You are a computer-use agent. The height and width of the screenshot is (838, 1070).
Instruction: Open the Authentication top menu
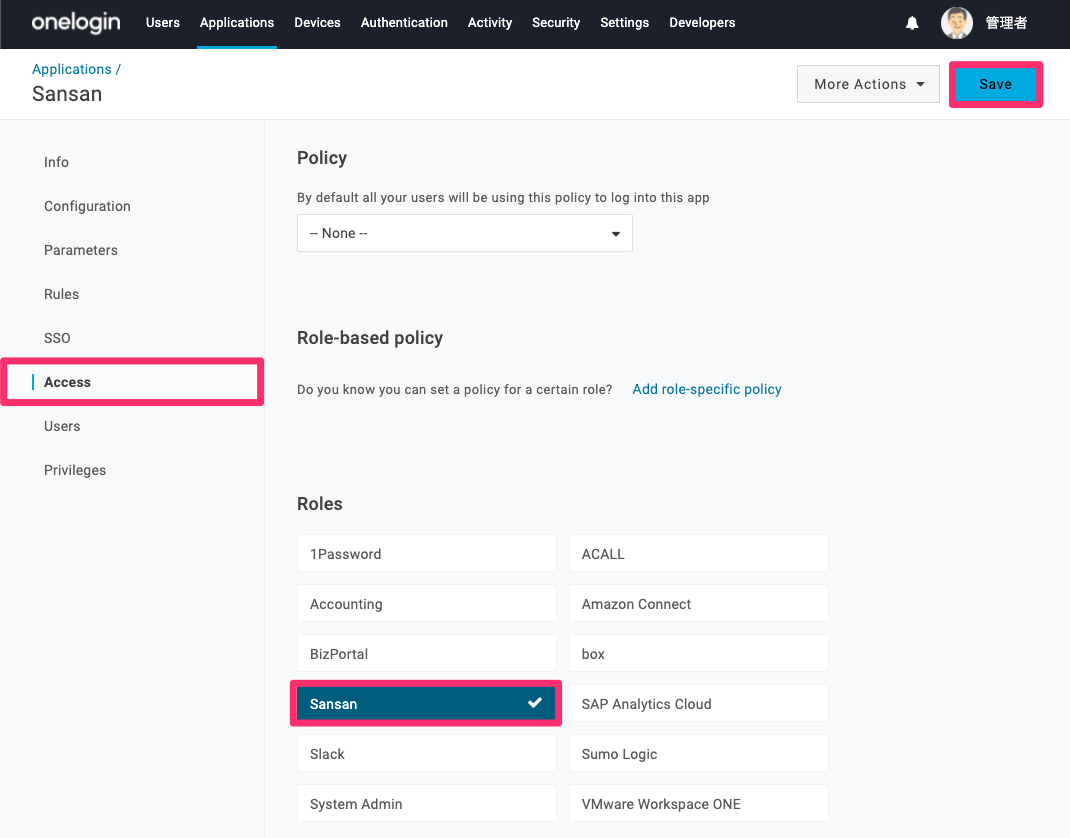click(x=404, y=23)
